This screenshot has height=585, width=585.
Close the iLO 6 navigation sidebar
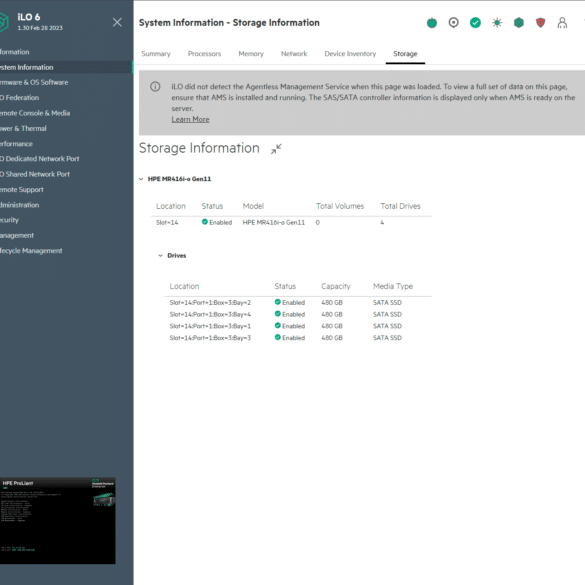[x=117, y=22]
